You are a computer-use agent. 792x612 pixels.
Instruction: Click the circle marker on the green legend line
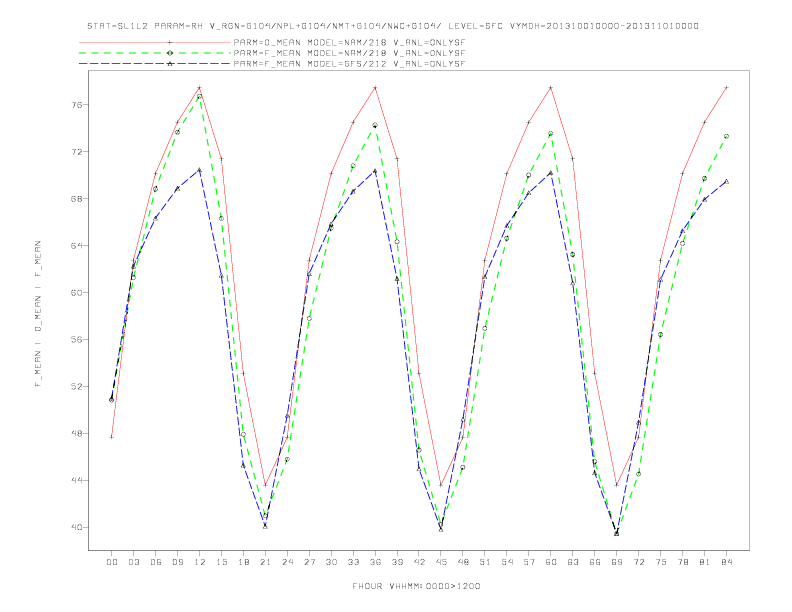tap(170, 53)
